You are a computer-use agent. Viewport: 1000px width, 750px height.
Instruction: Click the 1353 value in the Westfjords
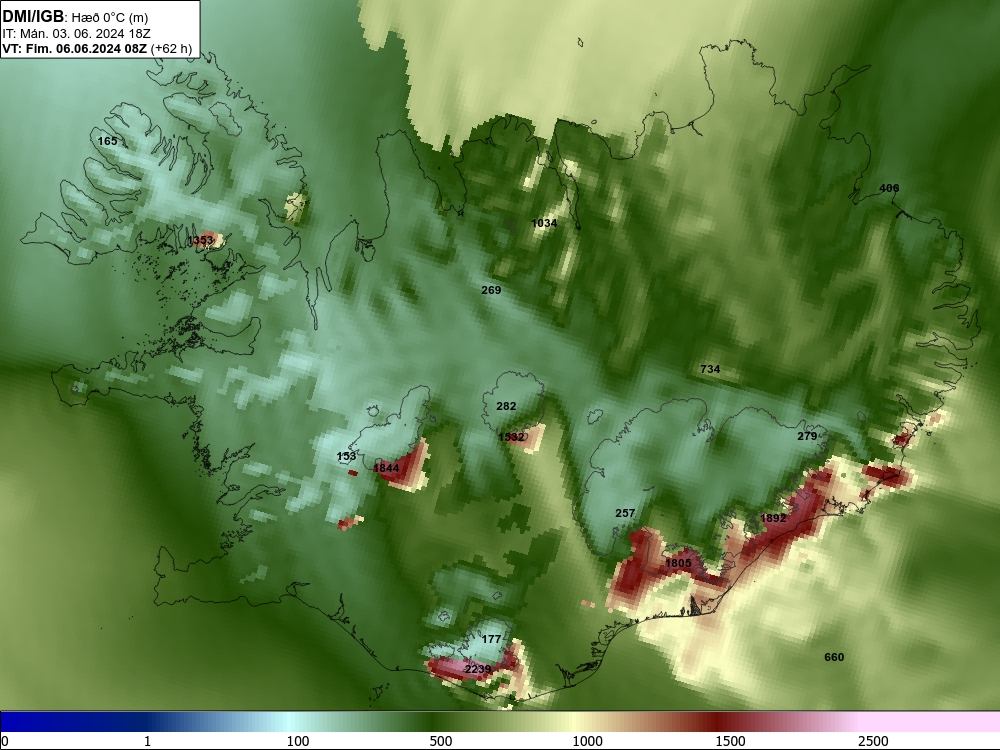click(201, 240)
